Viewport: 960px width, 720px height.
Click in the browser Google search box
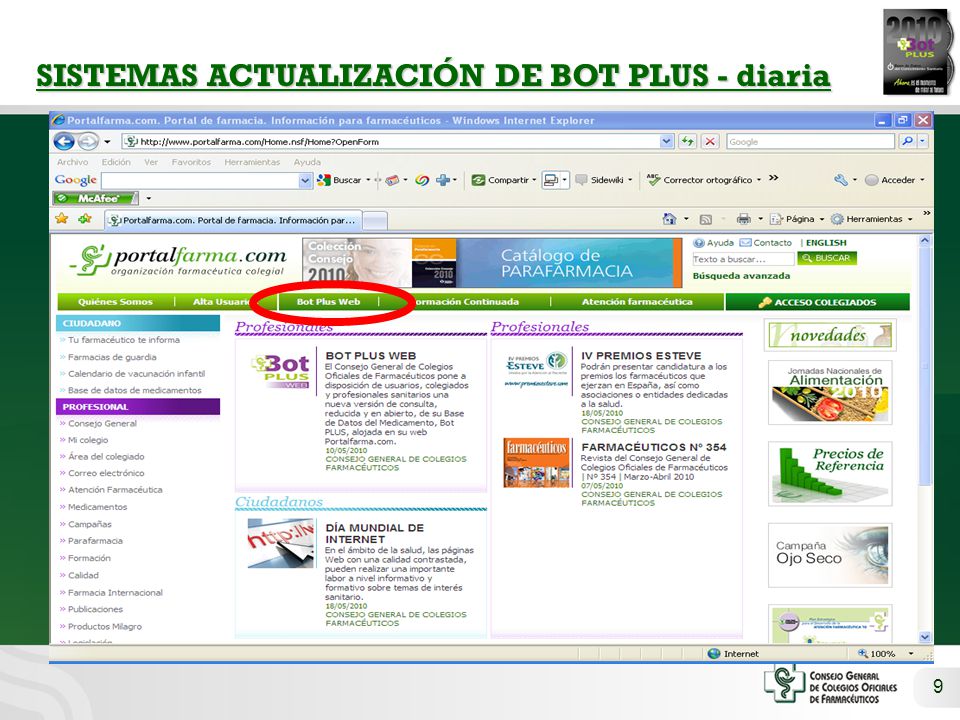tap(811, 141)
